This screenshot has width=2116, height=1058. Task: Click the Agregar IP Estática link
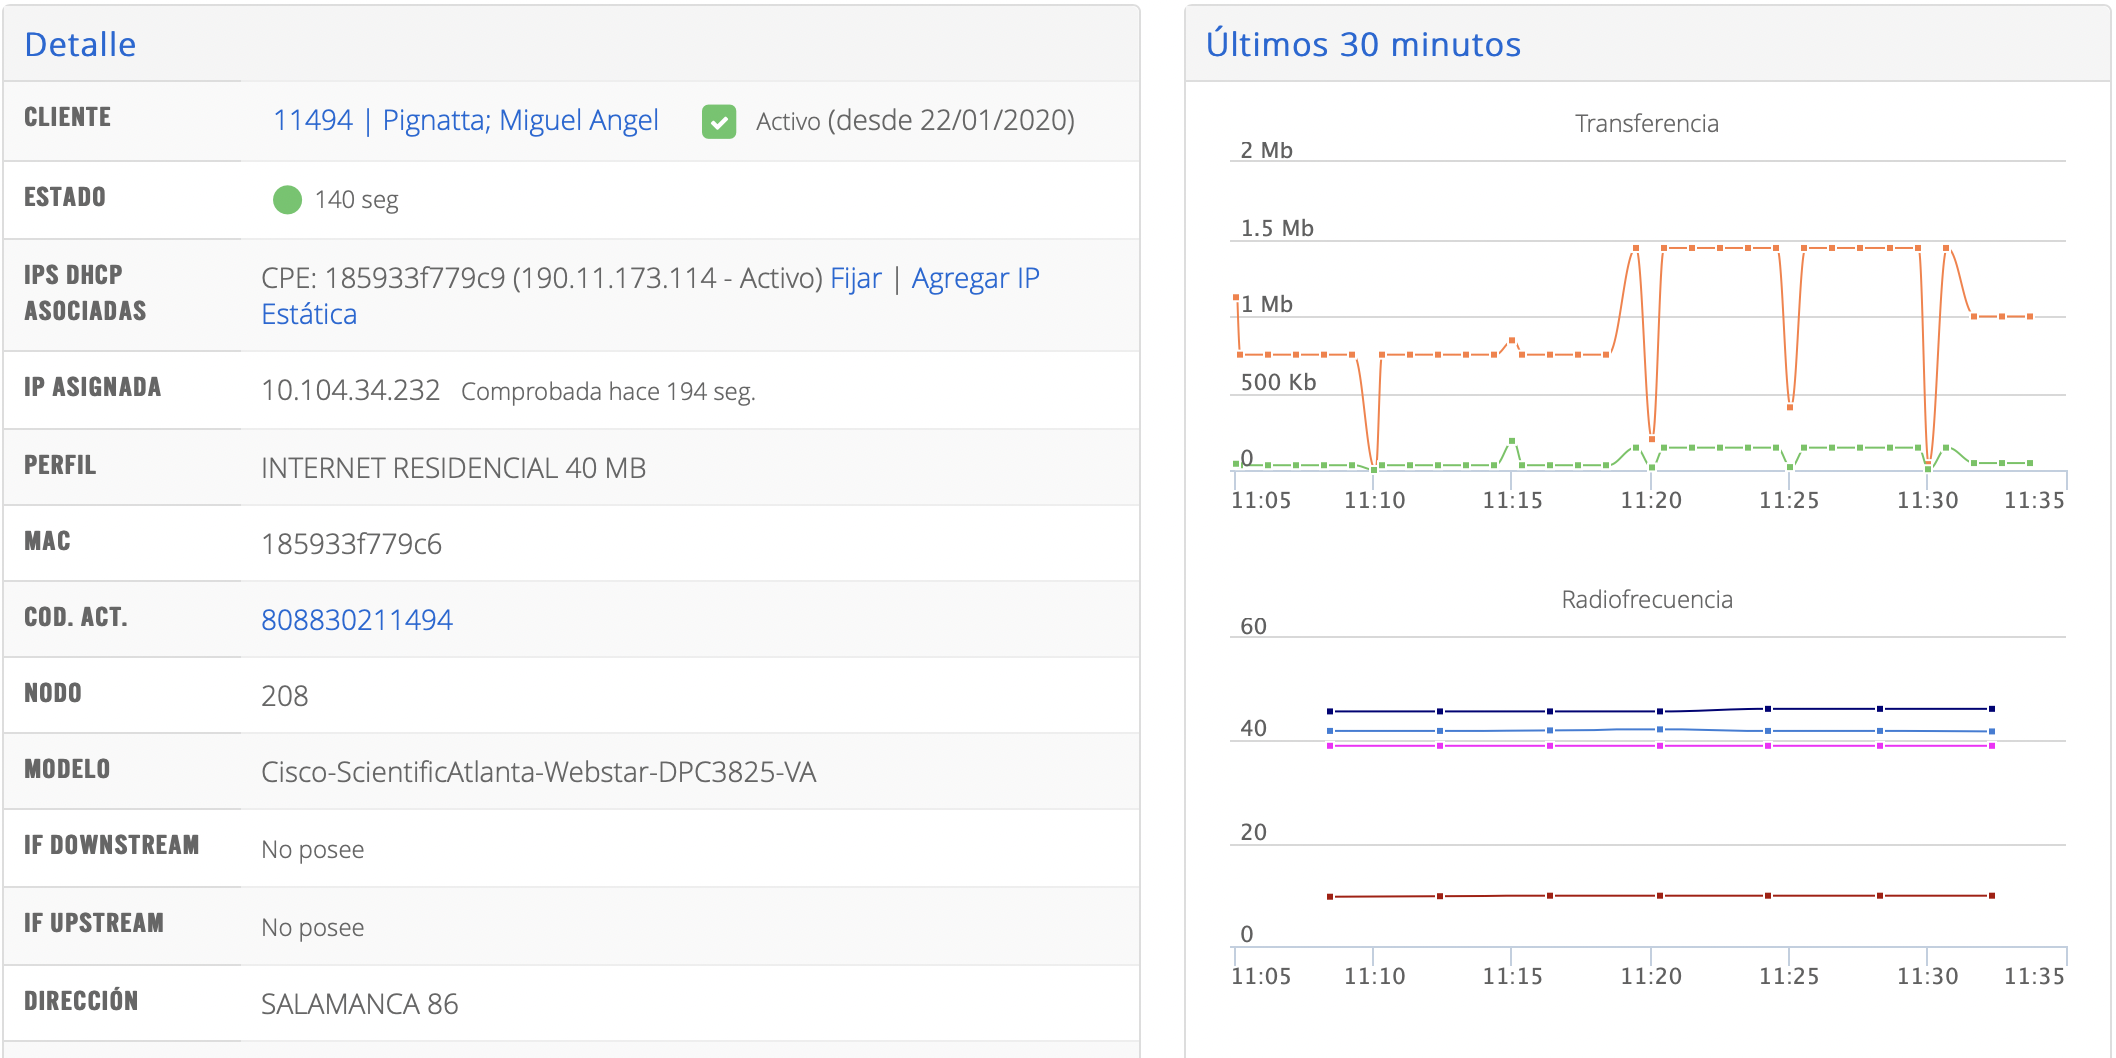click(974, 278)
